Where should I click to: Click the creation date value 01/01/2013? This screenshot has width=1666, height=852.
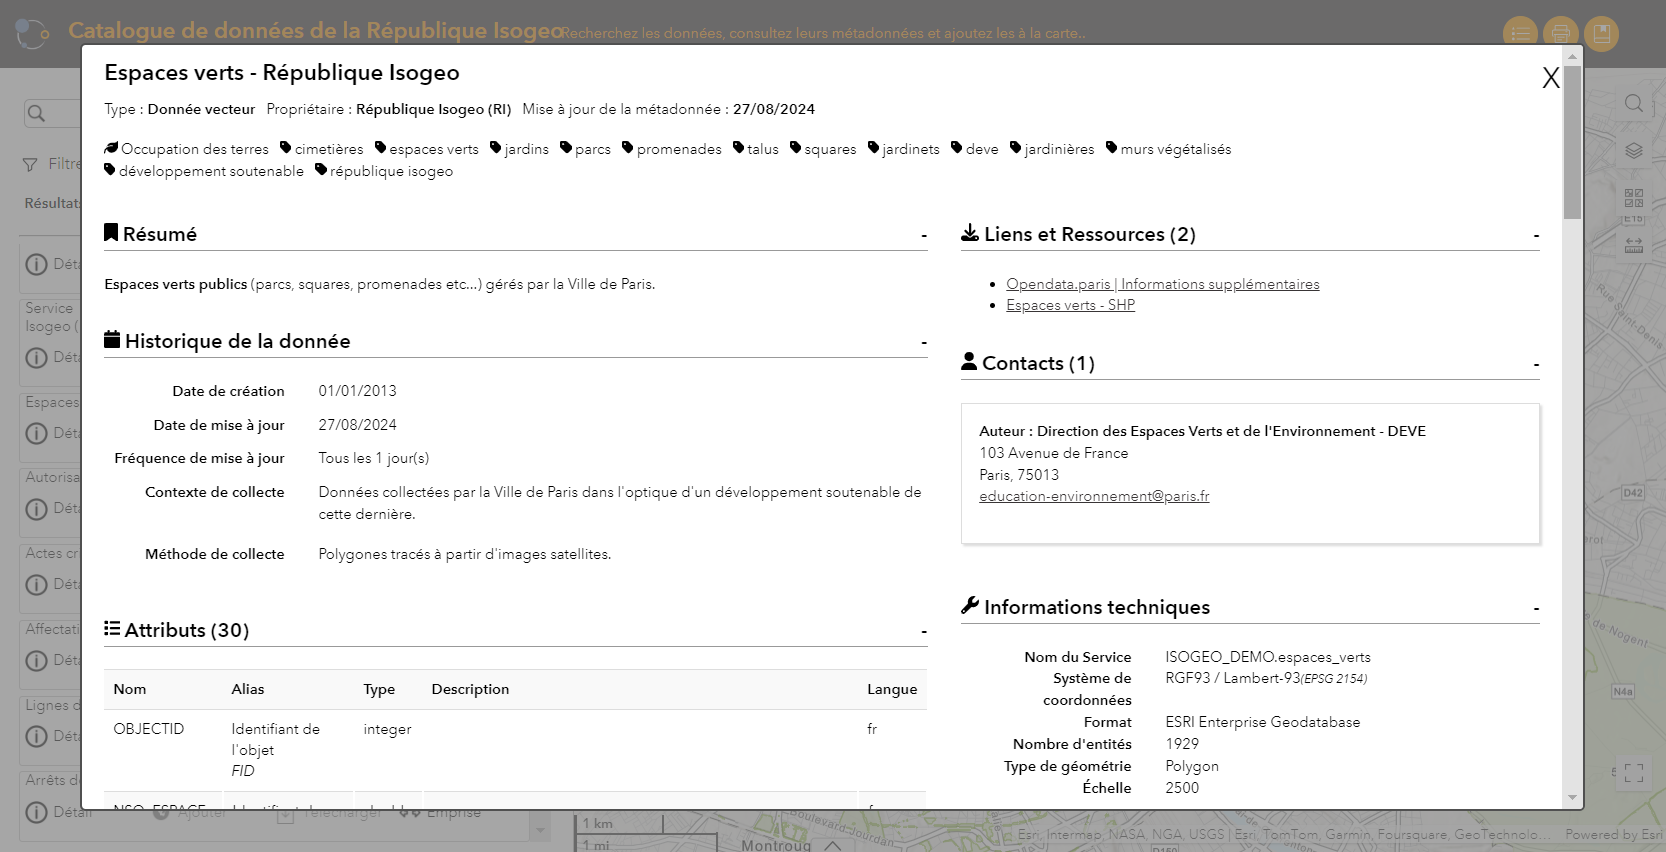pos(358,391)
